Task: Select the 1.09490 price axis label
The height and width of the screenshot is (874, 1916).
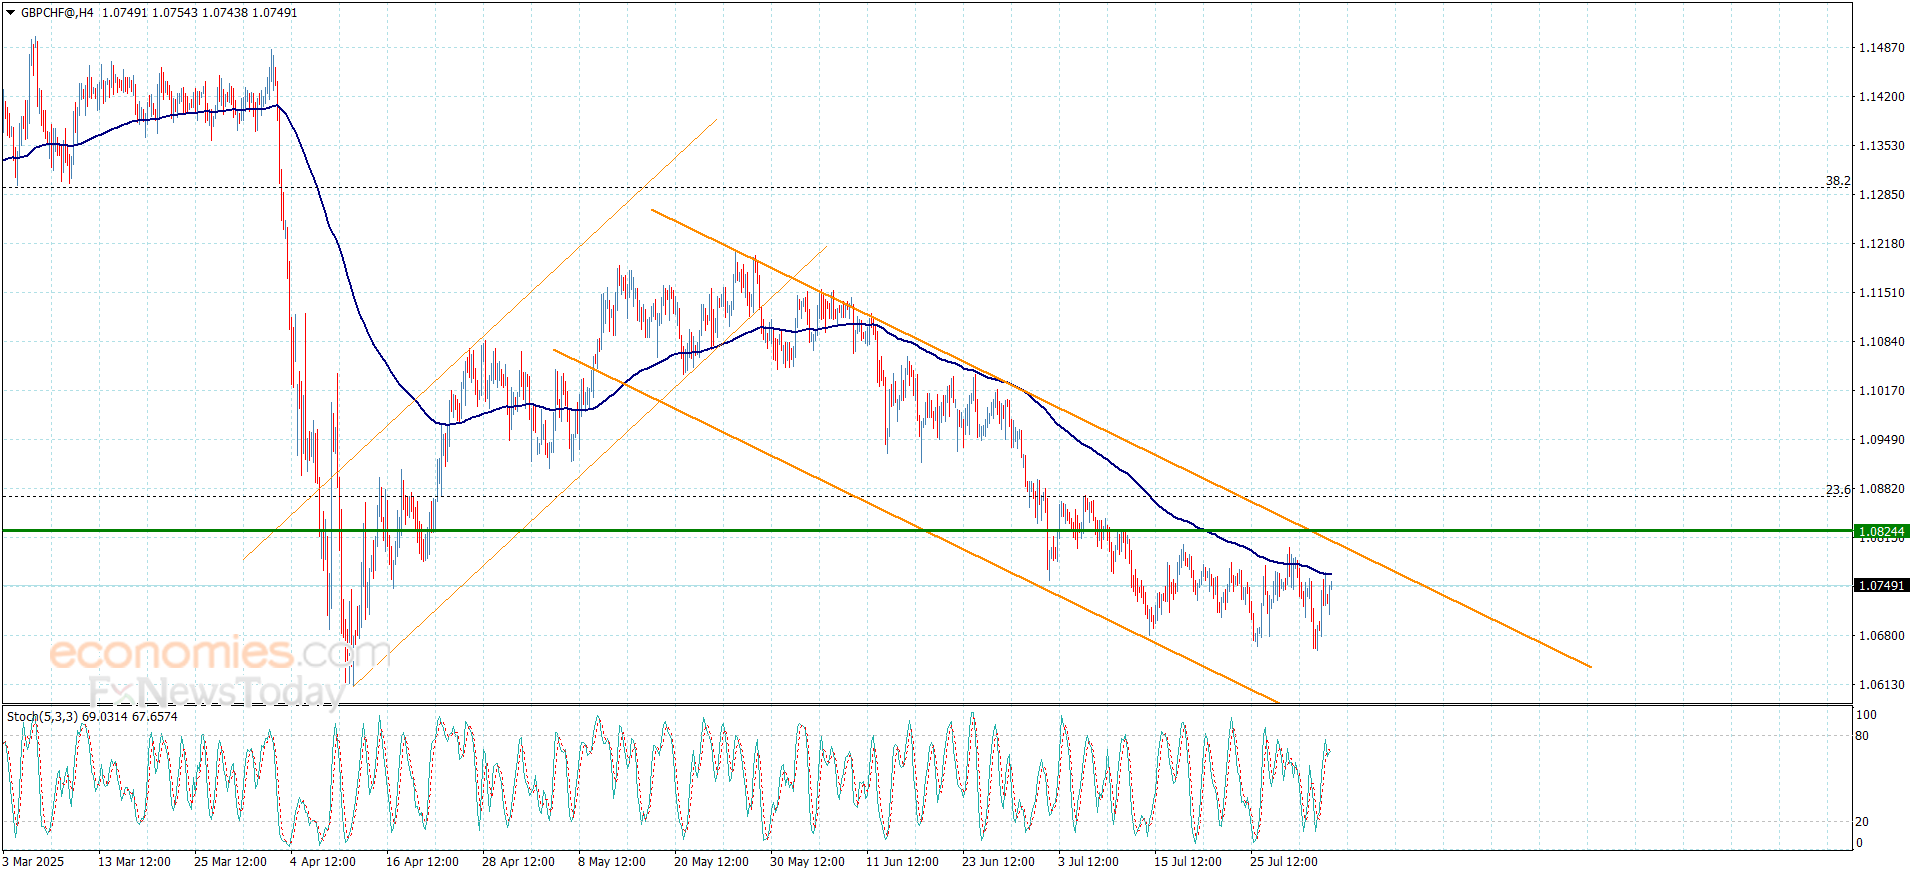Action: click(x=1881, y=440)
